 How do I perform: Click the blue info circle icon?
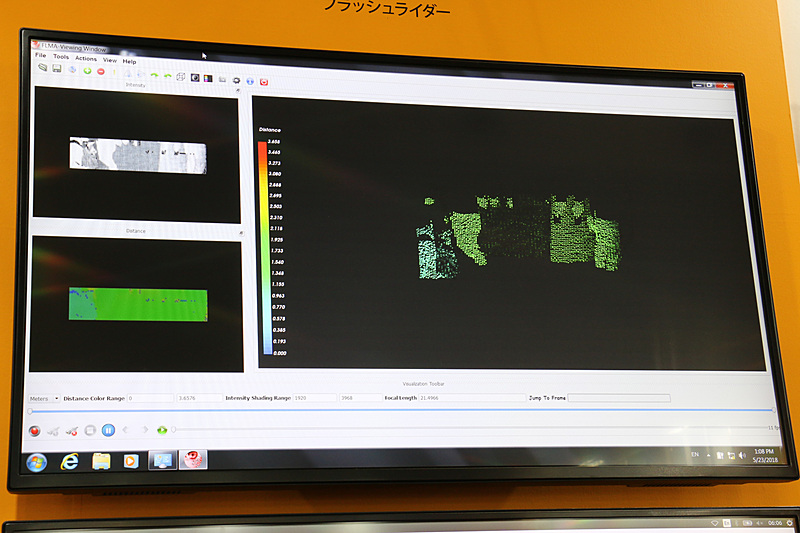click(250, 81)
